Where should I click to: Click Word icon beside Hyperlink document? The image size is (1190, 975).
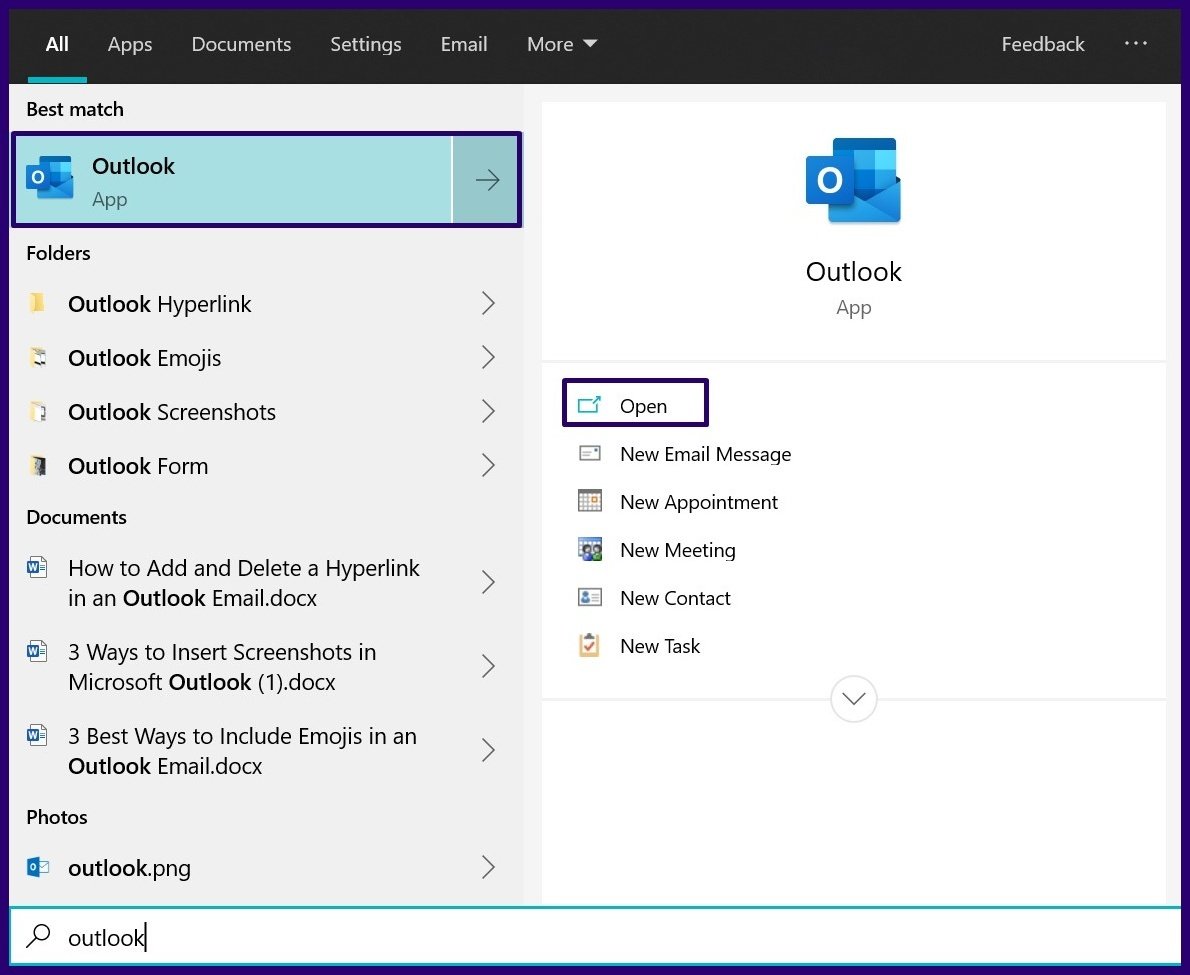36,568
